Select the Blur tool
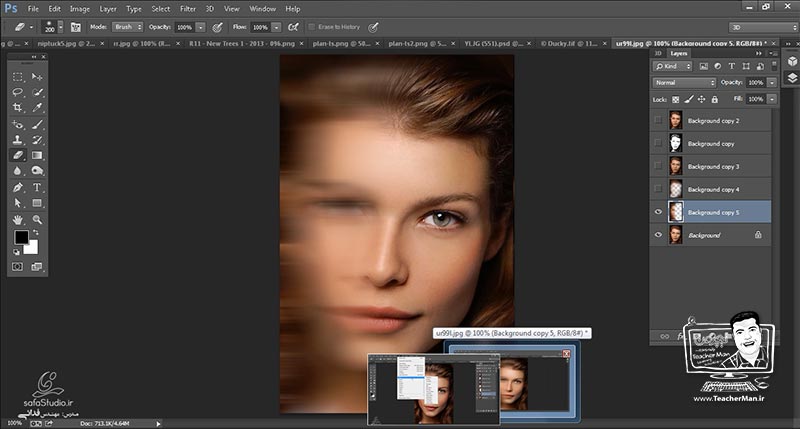The width and height of the screenshot is (800, 429). pyautogui.click(x=18, y=171)
